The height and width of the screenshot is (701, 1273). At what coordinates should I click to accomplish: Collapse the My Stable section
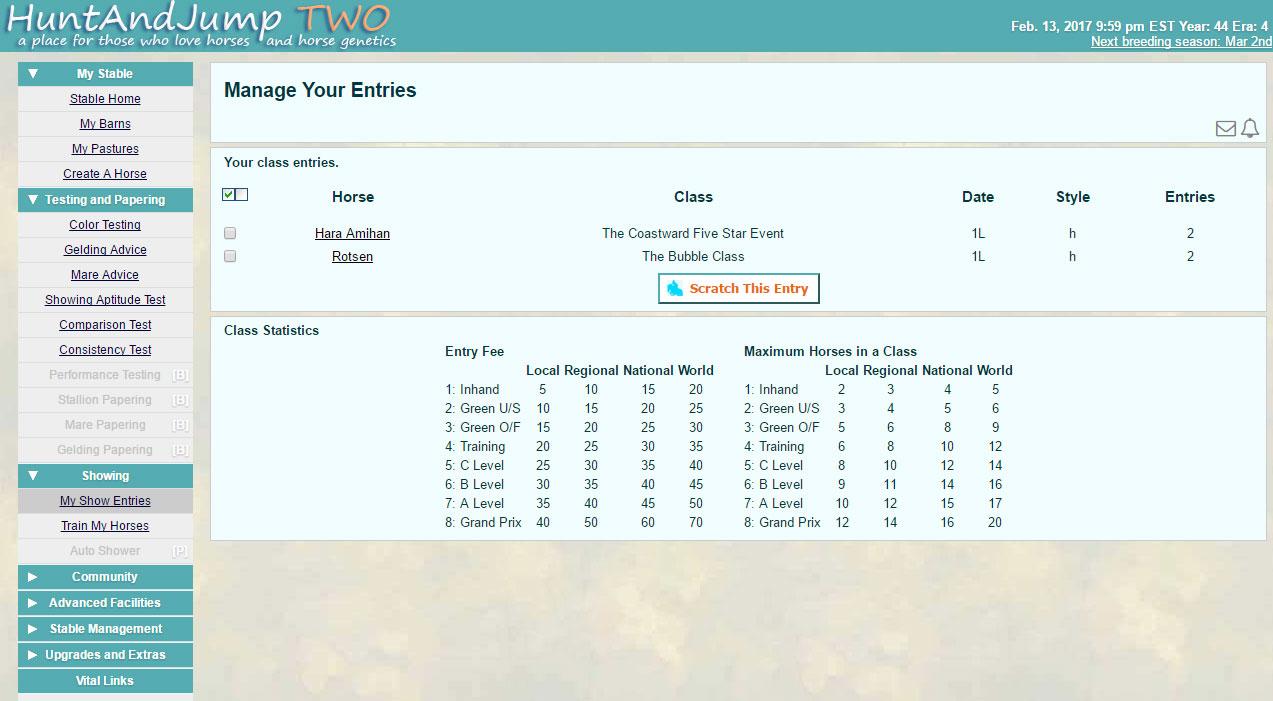[105, 74]
